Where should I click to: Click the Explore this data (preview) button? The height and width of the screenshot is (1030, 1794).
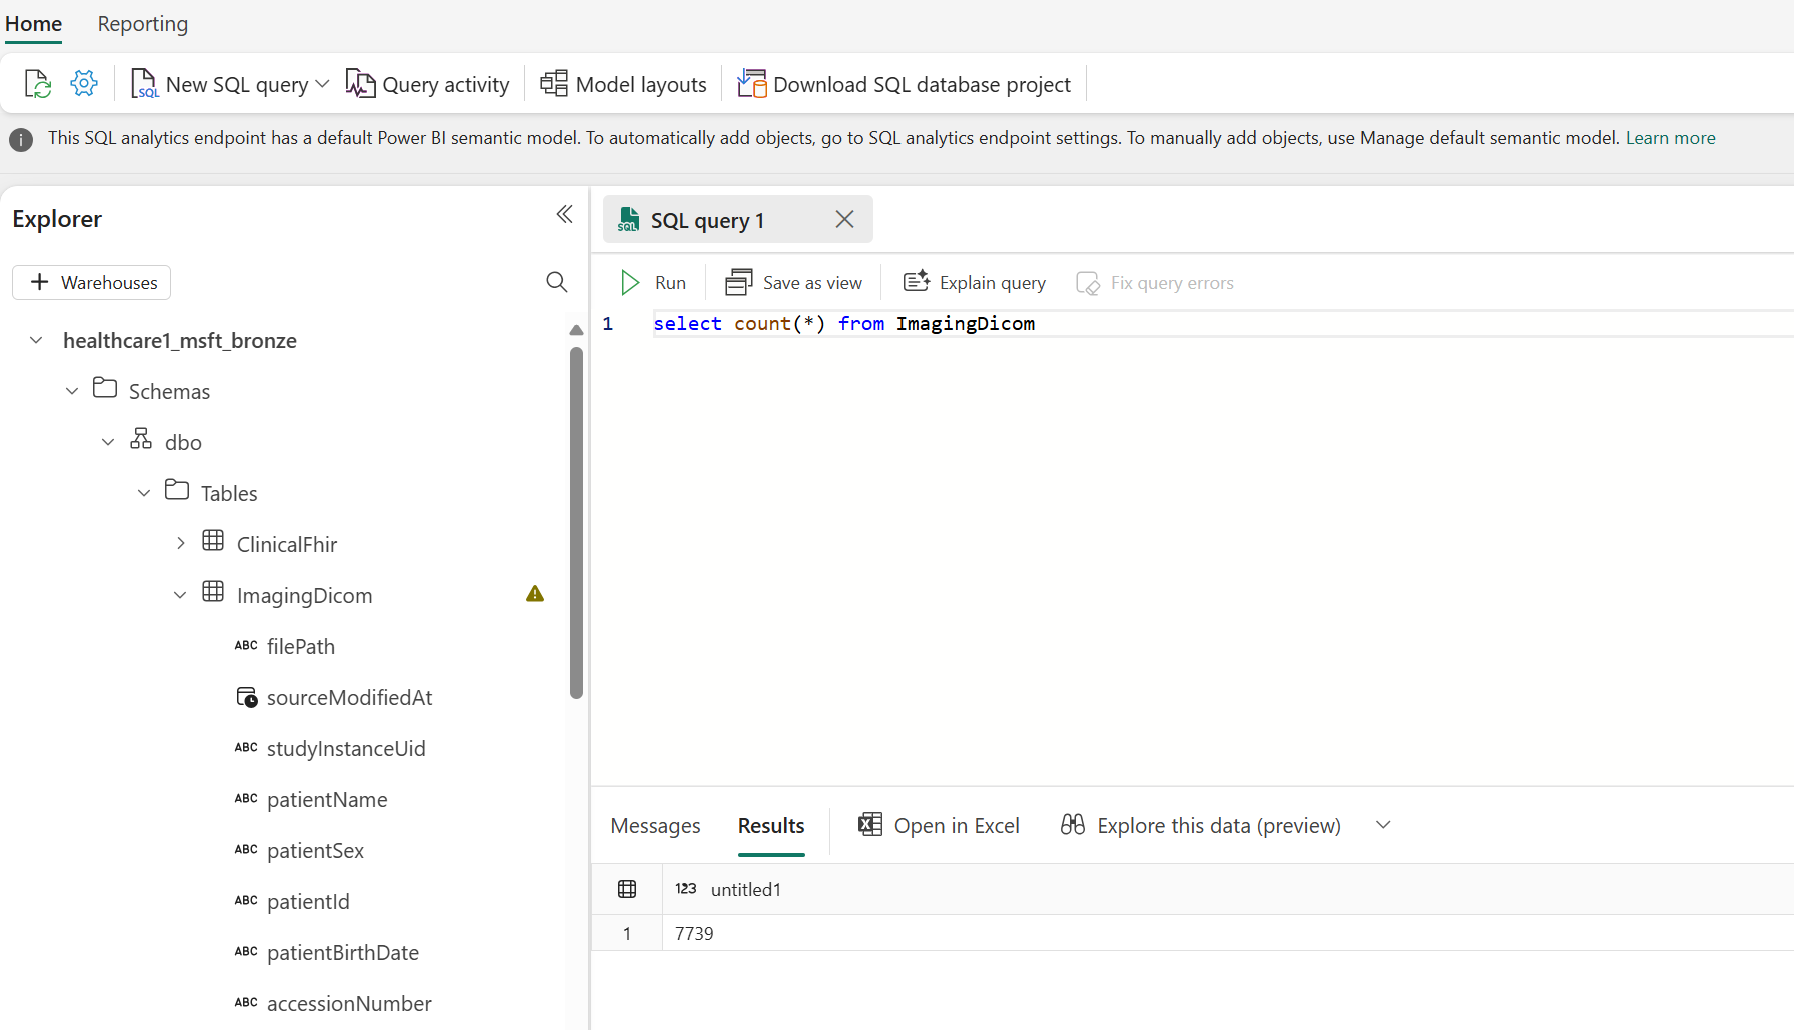[1201, 825]
